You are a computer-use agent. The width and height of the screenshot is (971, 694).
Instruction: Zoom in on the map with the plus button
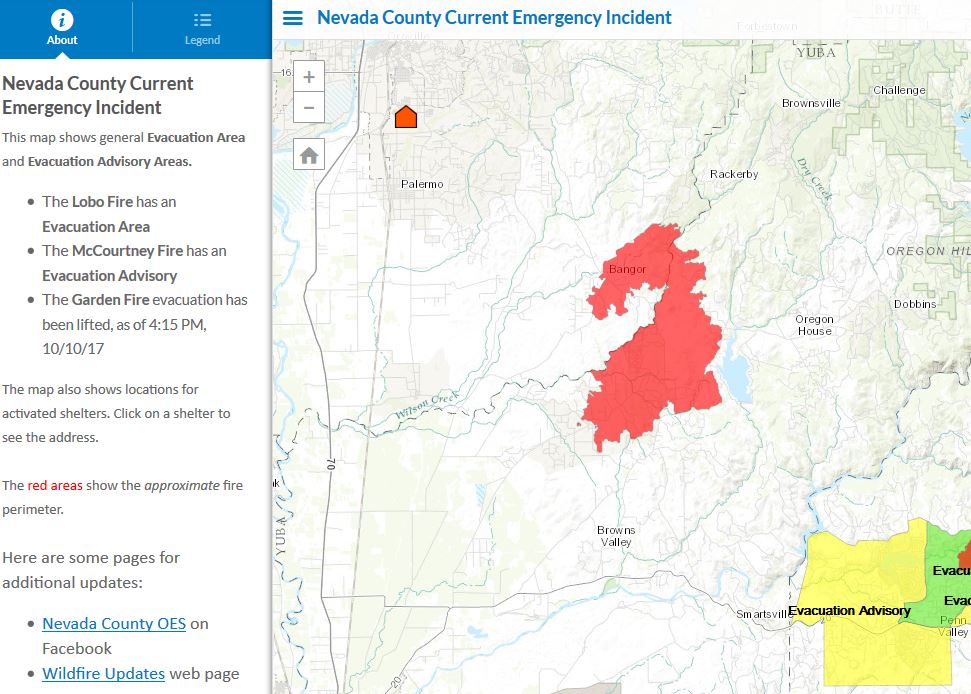coord(309,77)
